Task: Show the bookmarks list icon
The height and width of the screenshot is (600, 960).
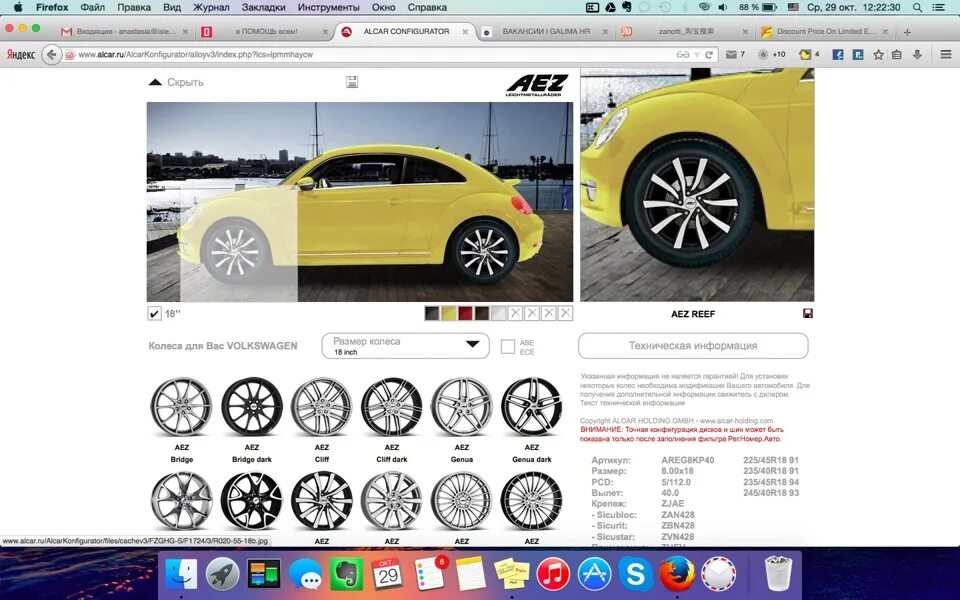Action: point(897,54)
